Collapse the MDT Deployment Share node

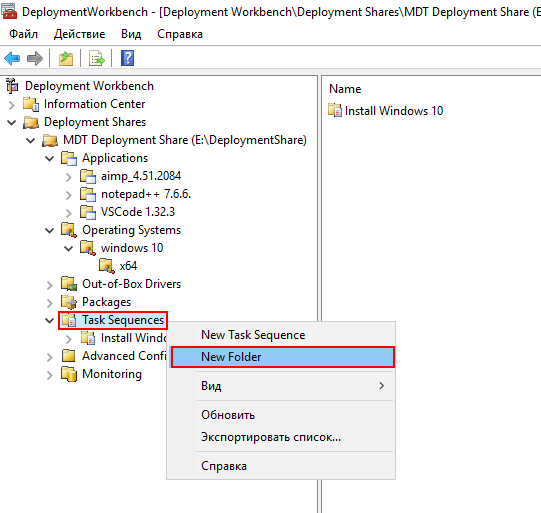(31, 140)
